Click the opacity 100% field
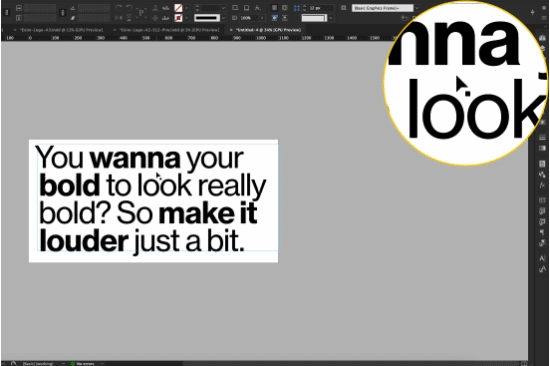 pyautogui.click(x=248, y=18)
